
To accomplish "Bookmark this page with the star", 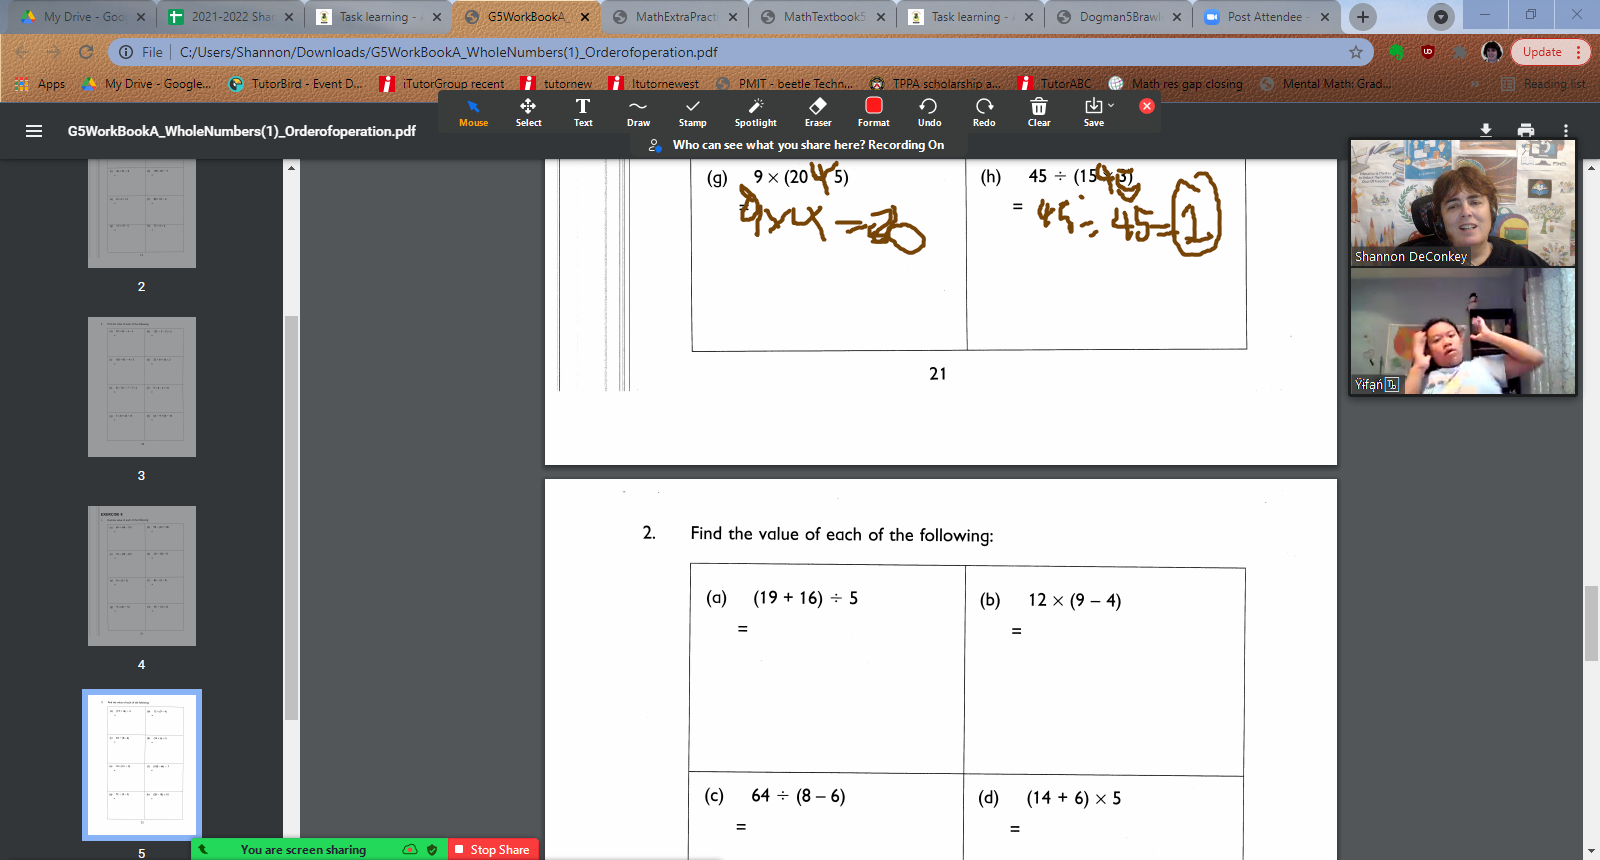I will pyautogui.click(x=1356, y=52).
